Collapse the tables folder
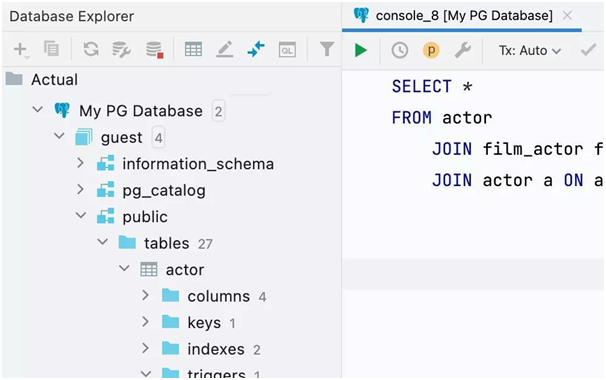Image resolution: width=606 pixels, height=380 pixels. (102, 242)
